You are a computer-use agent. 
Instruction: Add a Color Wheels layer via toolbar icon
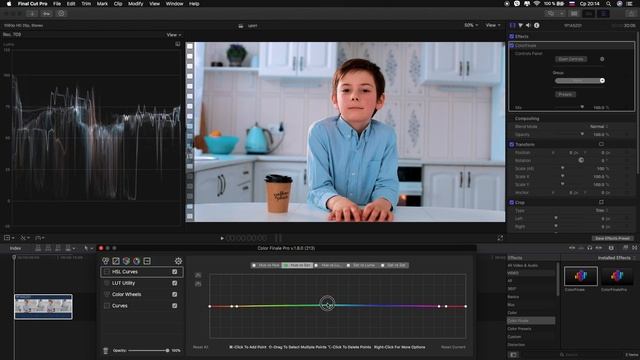pos(106,261)
